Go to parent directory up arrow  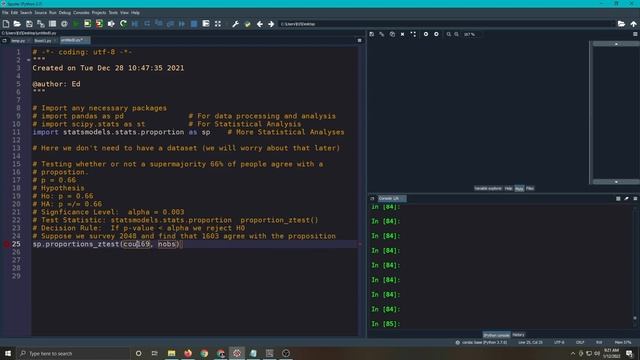(x=633, y=24)
